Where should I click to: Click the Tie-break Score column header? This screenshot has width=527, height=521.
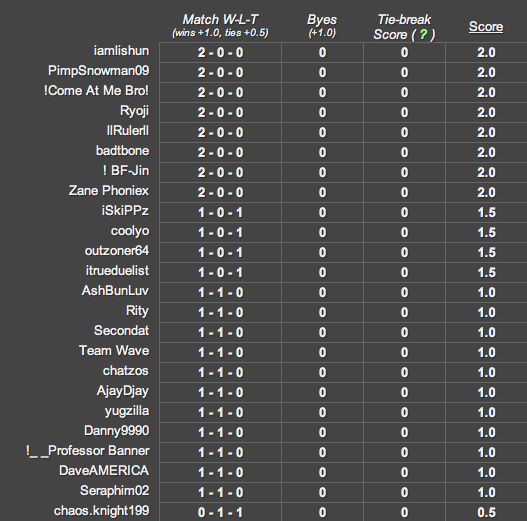(x=404, y=27)
